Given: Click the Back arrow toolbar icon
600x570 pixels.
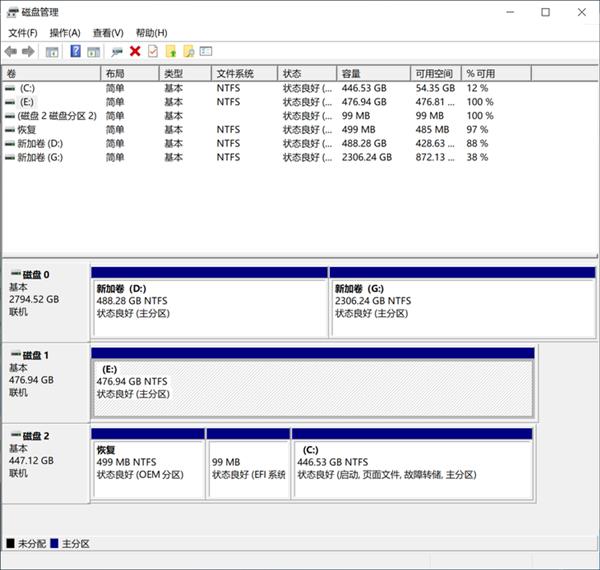Looking at the screenshot, I should click(x=11, y=51).
